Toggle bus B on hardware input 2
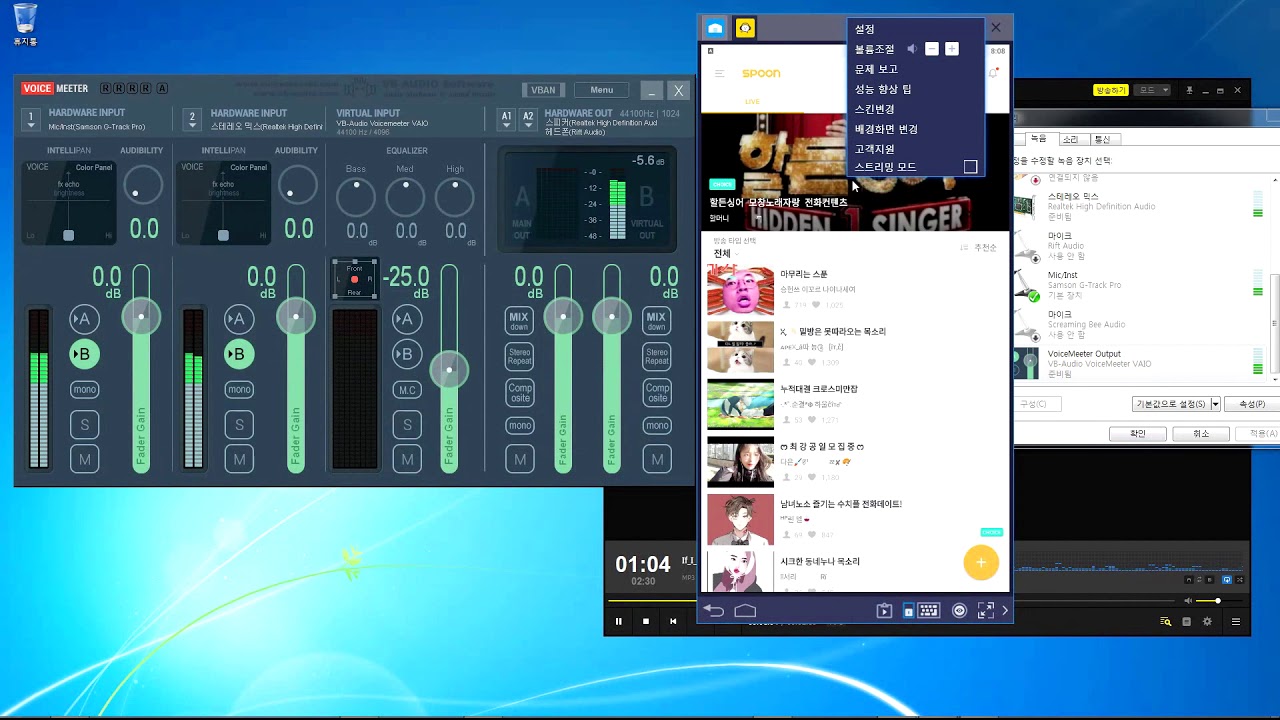Viewport: 1280px width, 720px height. [x=239, y=354]
